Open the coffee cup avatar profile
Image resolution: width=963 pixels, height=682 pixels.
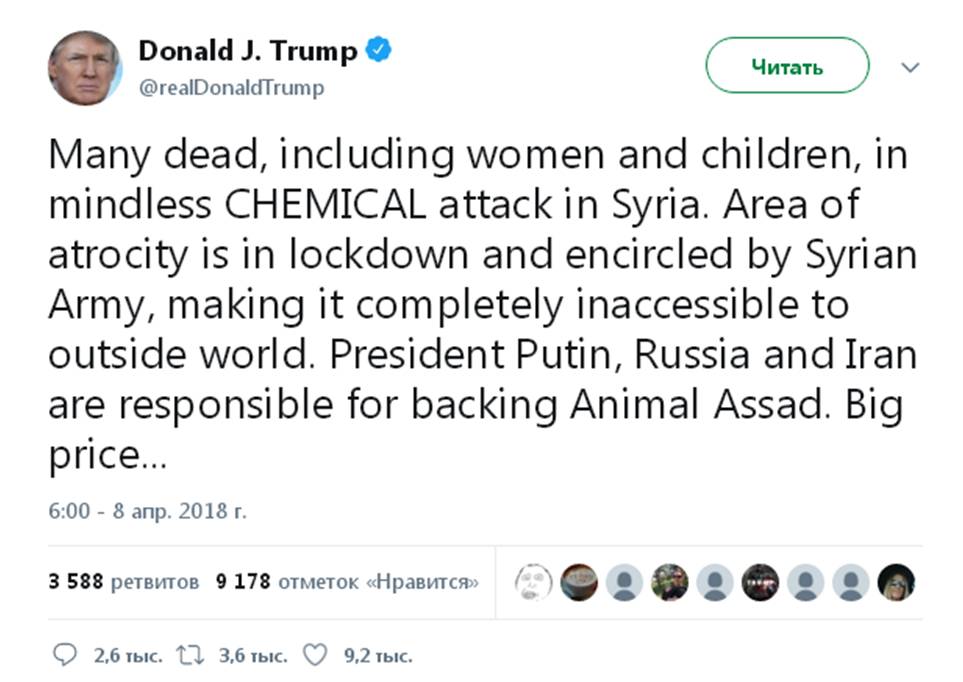click(579, 581)
